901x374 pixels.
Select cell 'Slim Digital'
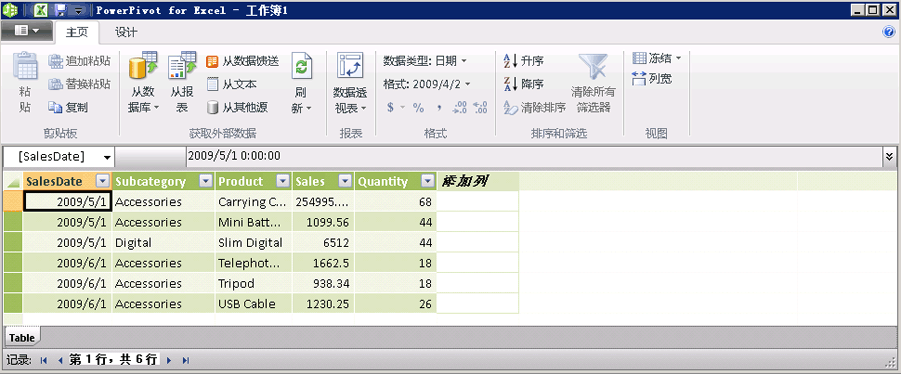click(254, 242)
